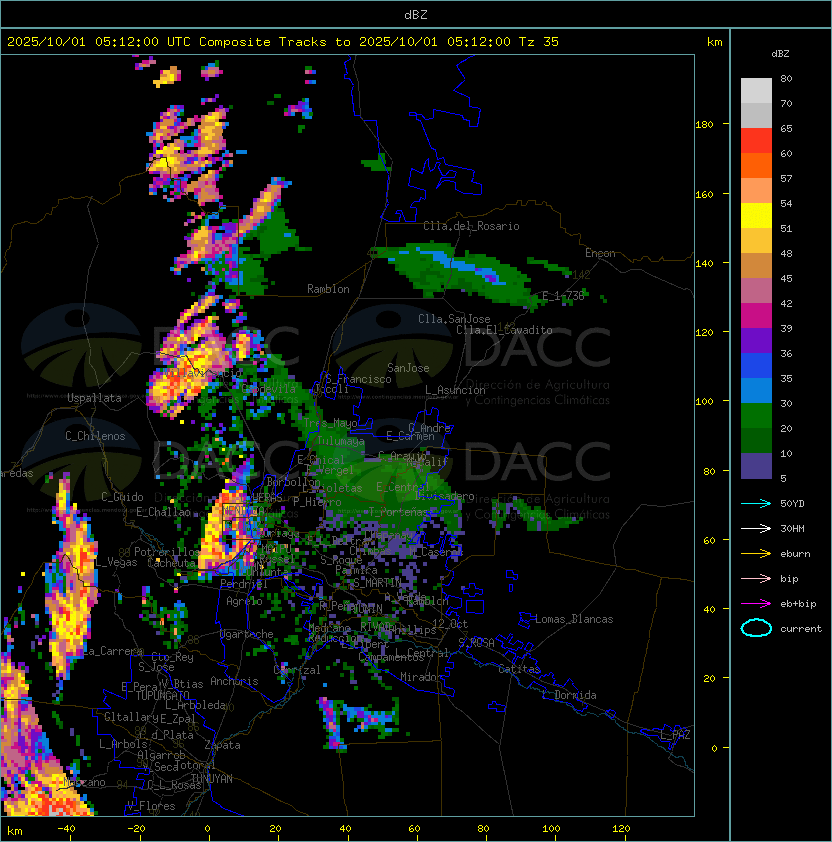
Task: Click the 'Carrizal' place label
Action: [x=297, y=670]
